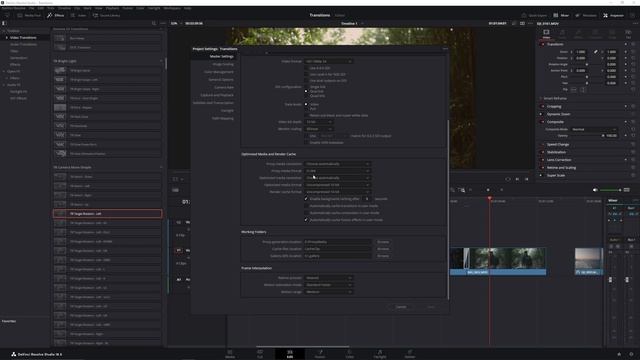Open the Motion range dropdown
This screenshot has width=640, height=360.
[x=329, y=292]
